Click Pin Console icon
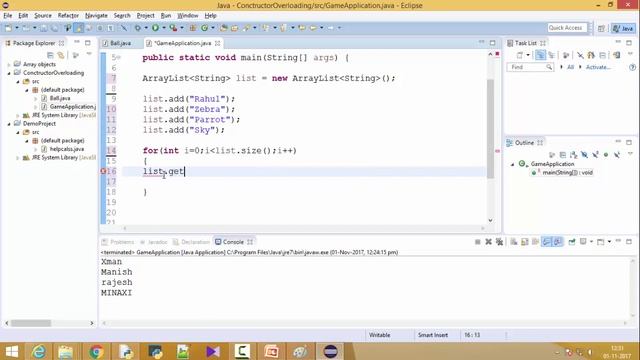The image size is (640, 360). coord(572,242)
